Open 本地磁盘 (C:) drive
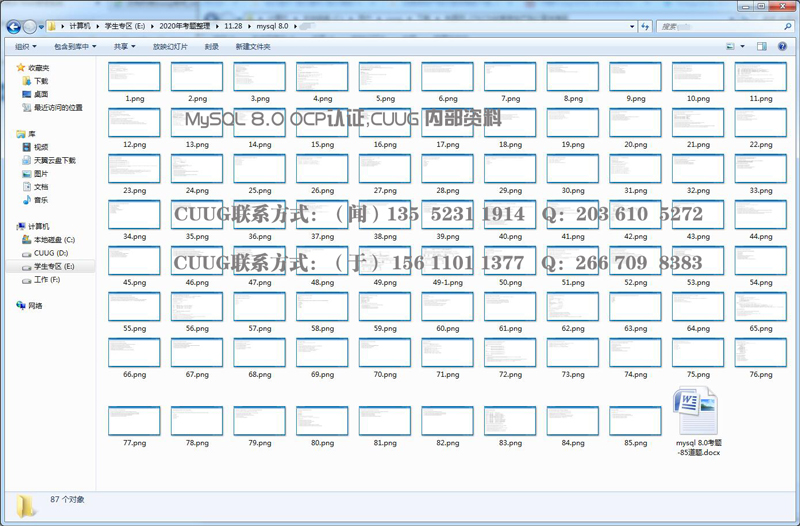This screenshot has height=526, width=800. click(54, 240)
